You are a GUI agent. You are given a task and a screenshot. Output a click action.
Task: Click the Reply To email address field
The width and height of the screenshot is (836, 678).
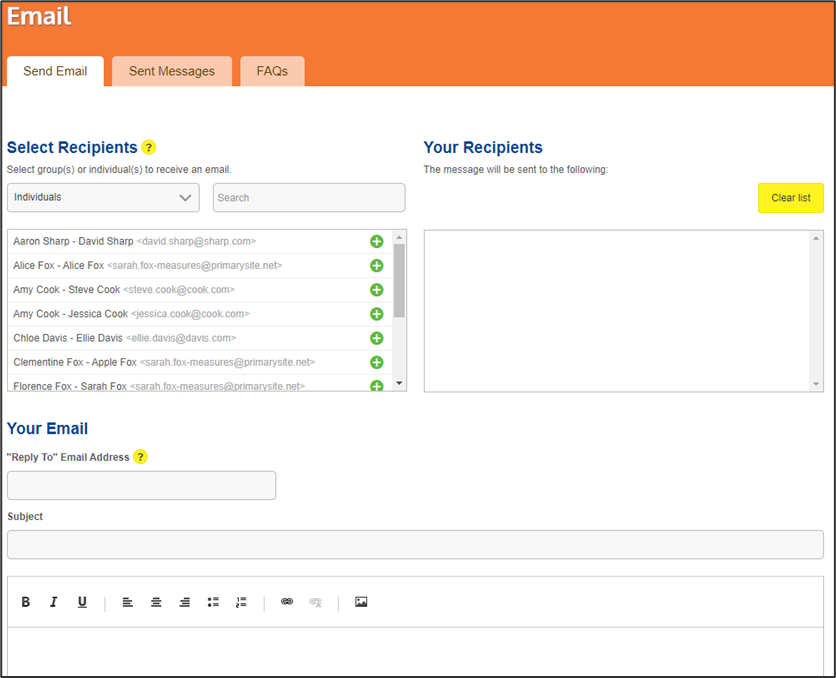pos(141,486)
